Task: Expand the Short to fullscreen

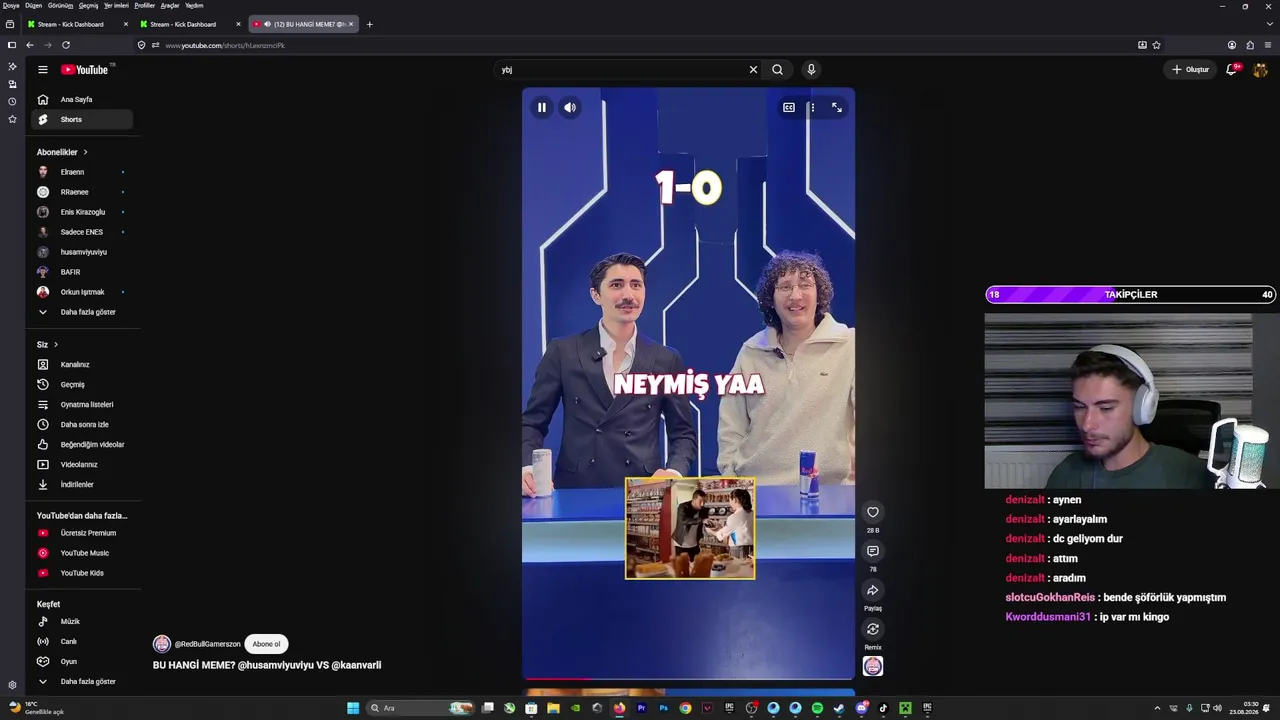Action: [x=837, y=107]
